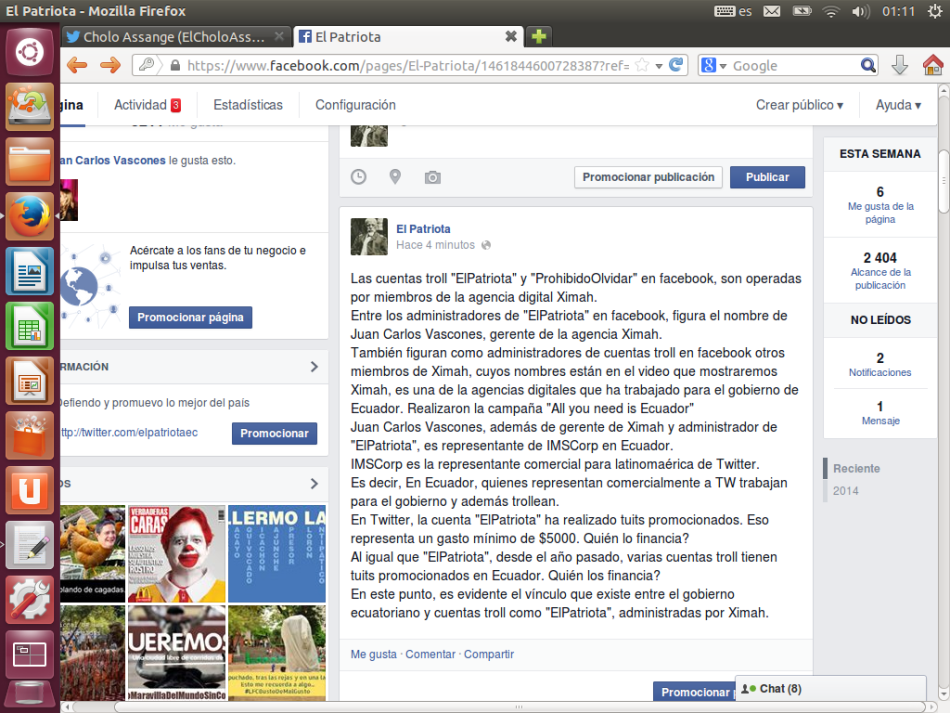Open the Ayuda dropdown menu
This screenshot has height=713, width=950.
(898, 105)
